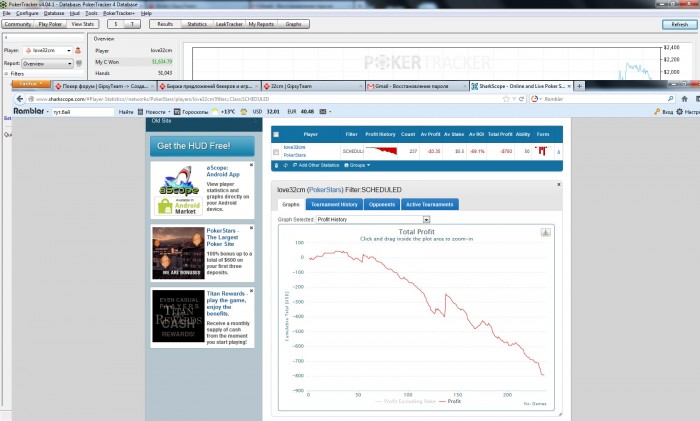Image resolution: width=700 pixels, height=421 pixels.
Task: Open the Tools menu in PokerTracker
Action: coord(91,13)
